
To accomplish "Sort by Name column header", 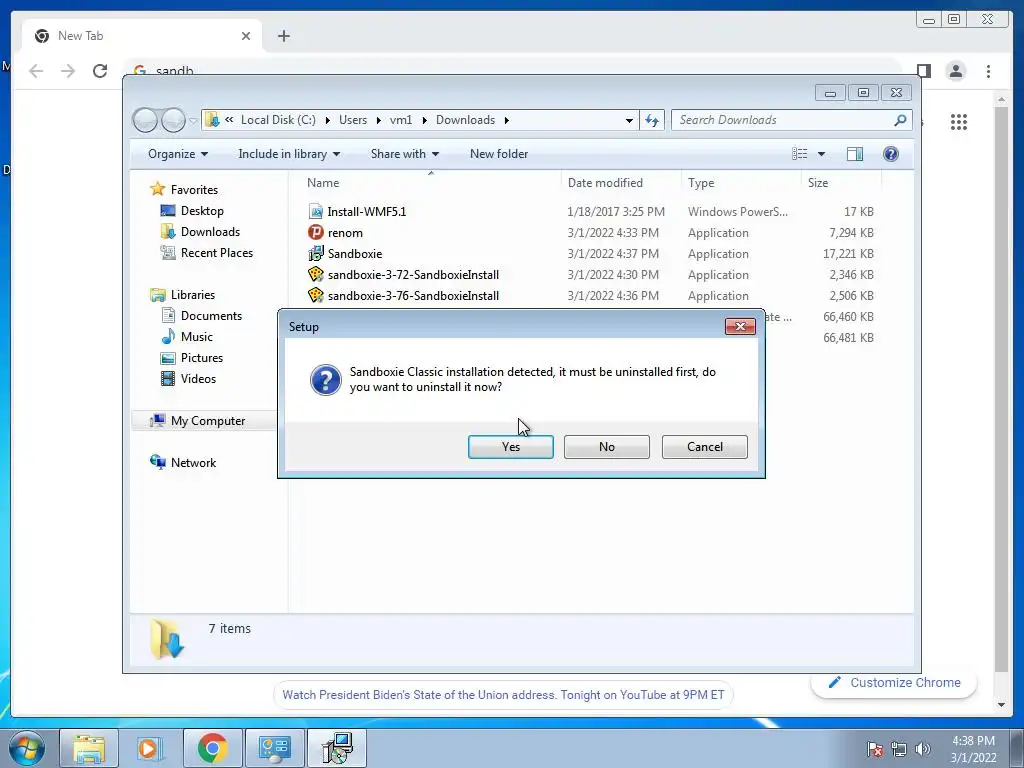I will pyautogui.click(x=323, y=183).
